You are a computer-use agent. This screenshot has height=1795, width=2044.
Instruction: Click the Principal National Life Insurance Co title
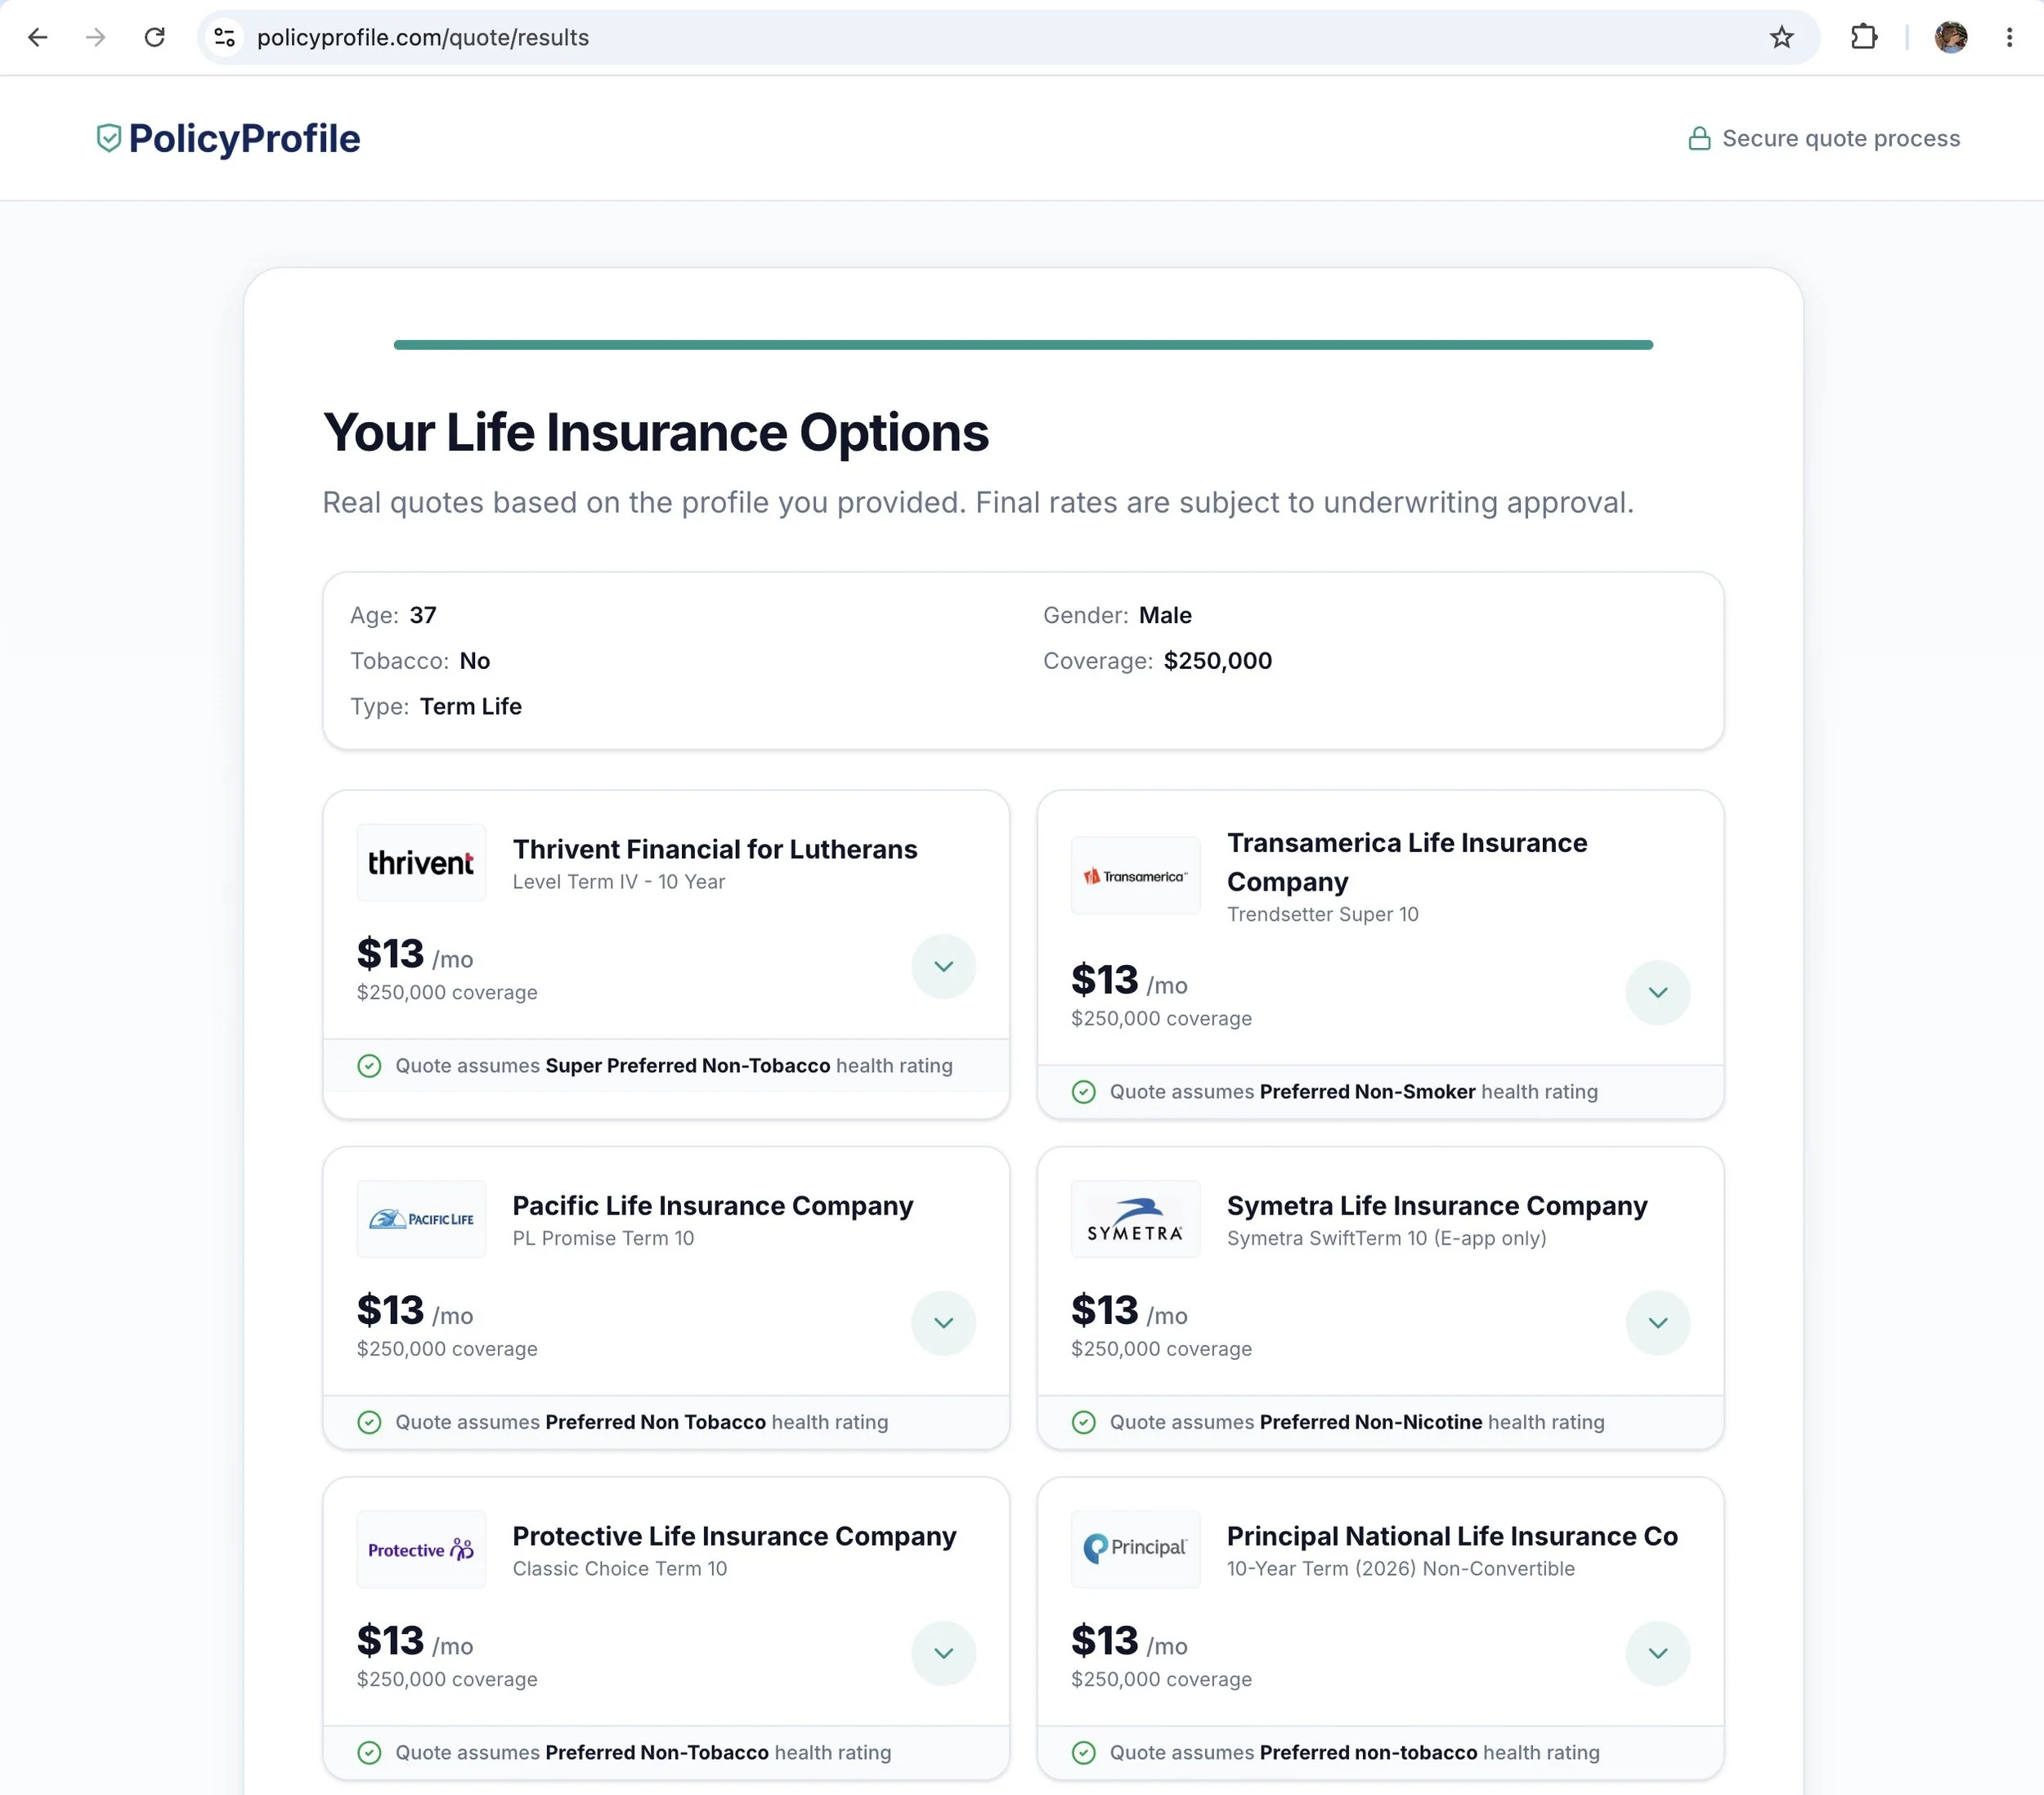pyautogui.click(x=1452, y=1536)
